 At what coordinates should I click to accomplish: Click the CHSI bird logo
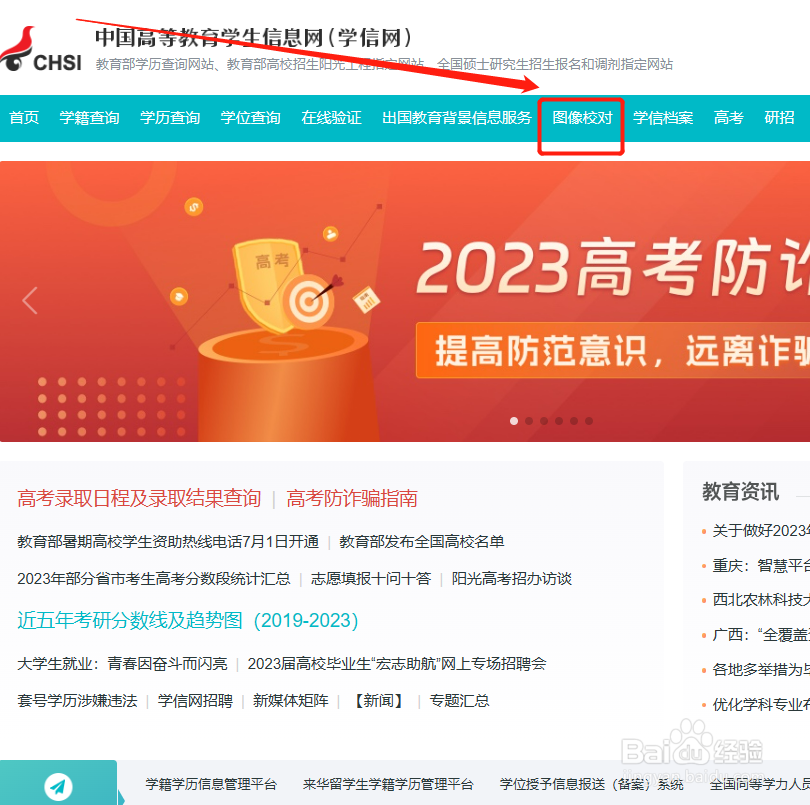[x=40, y=50]
